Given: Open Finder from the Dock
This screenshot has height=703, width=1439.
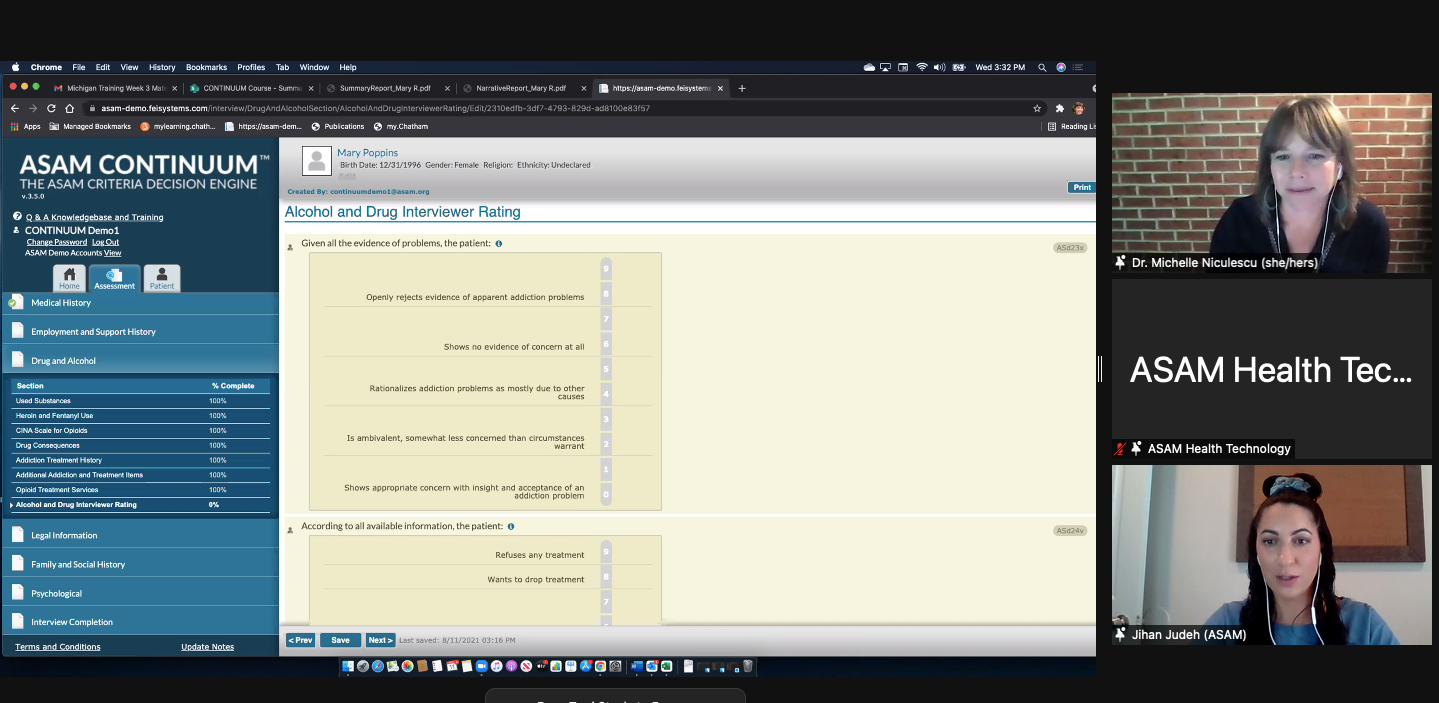Looking at the screenshot, I should 348,666.
